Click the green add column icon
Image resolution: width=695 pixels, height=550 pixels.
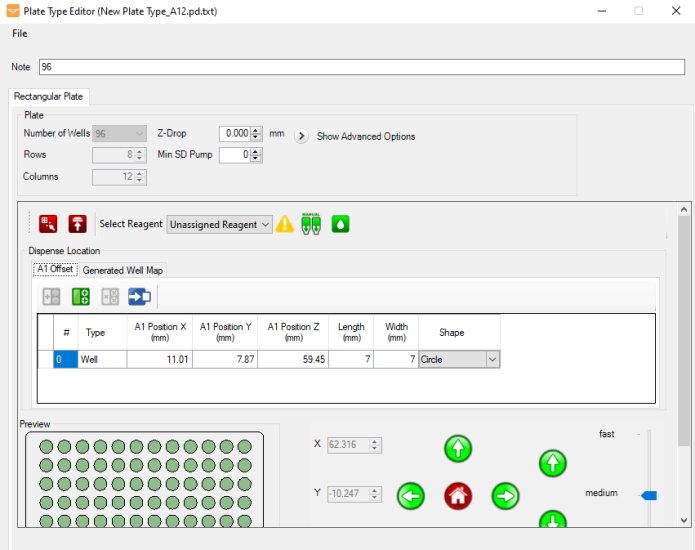(x=81, y=297)
